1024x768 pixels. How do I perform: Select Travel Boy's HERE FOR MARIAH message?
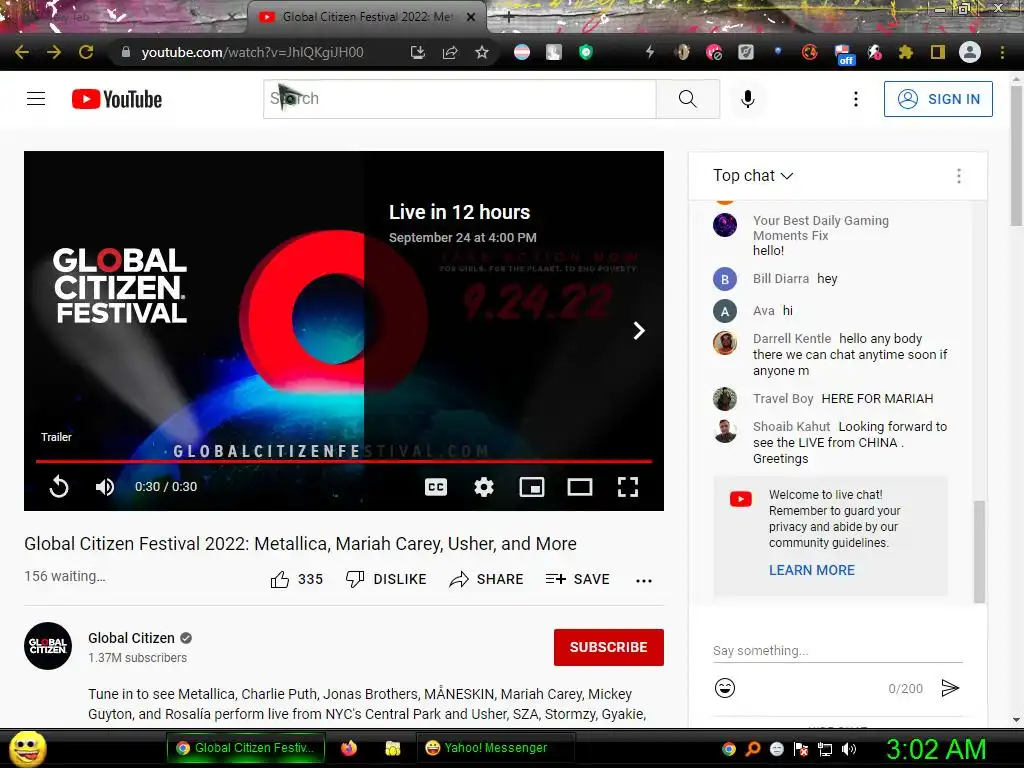877,398
